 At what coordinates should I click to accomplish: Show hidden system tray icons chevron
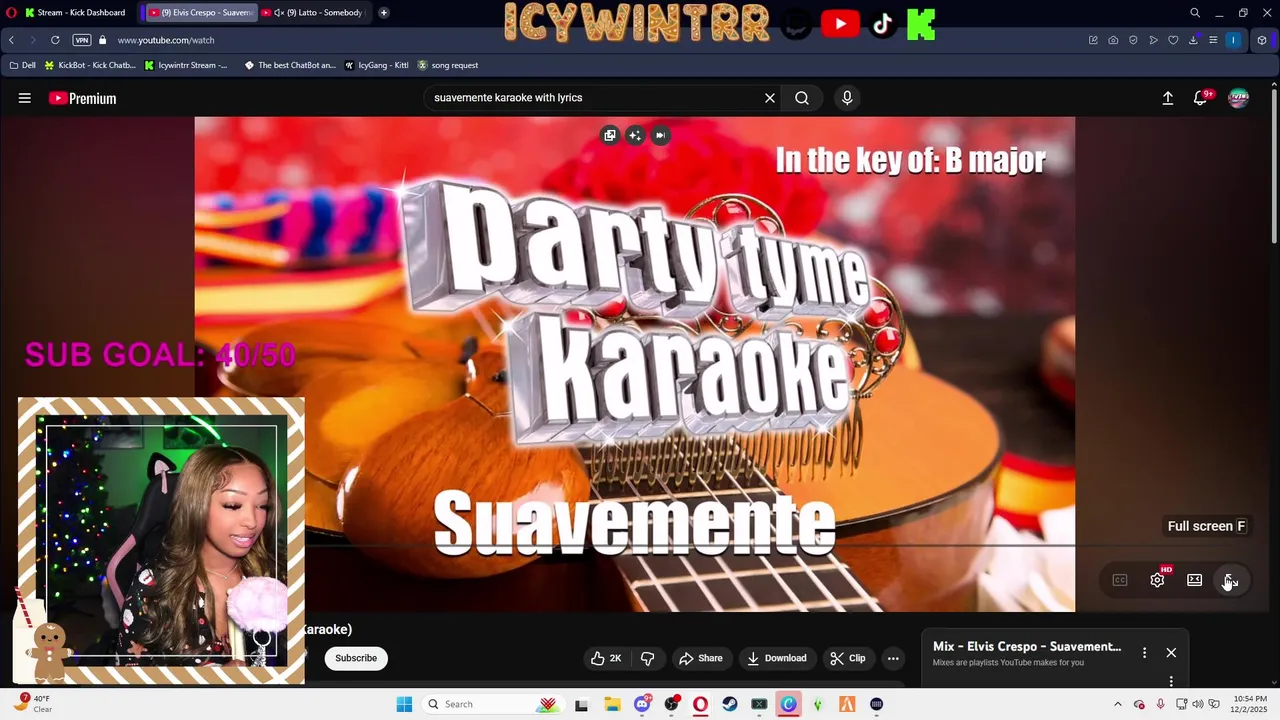click(1118, 704)
